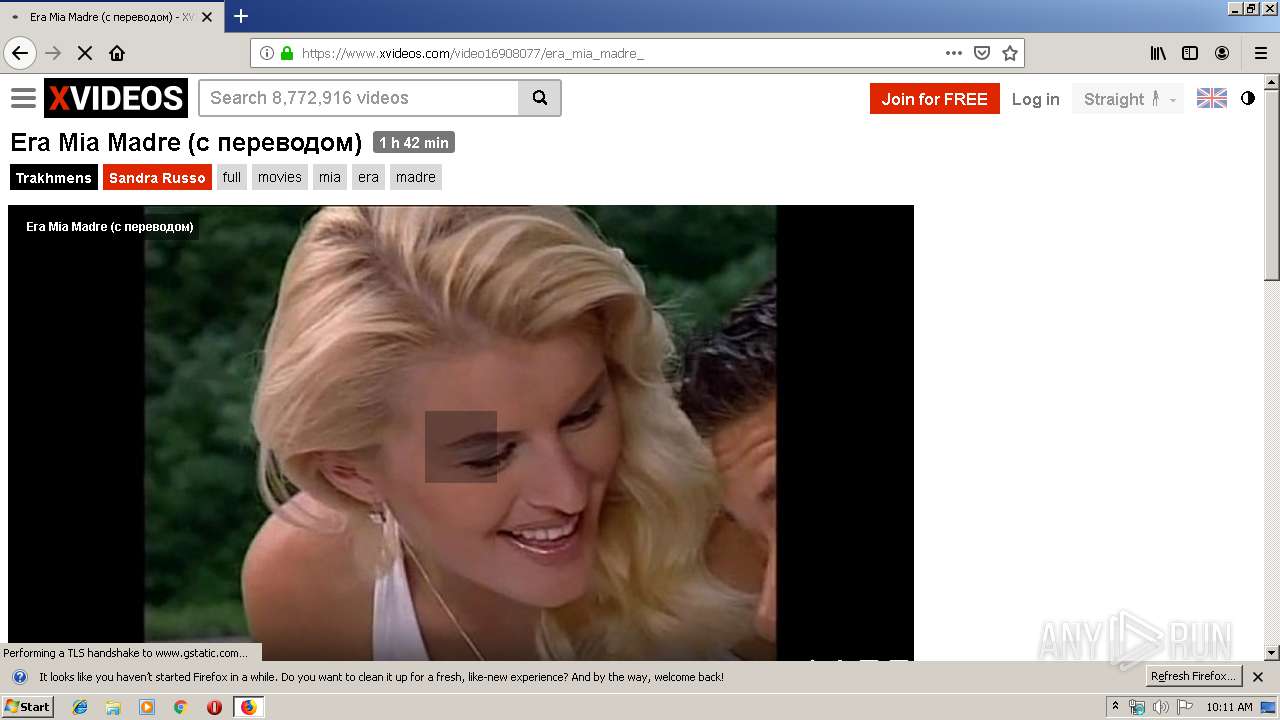
Task: Launch Opera from the taskbar
Action: tap(214, 707)
